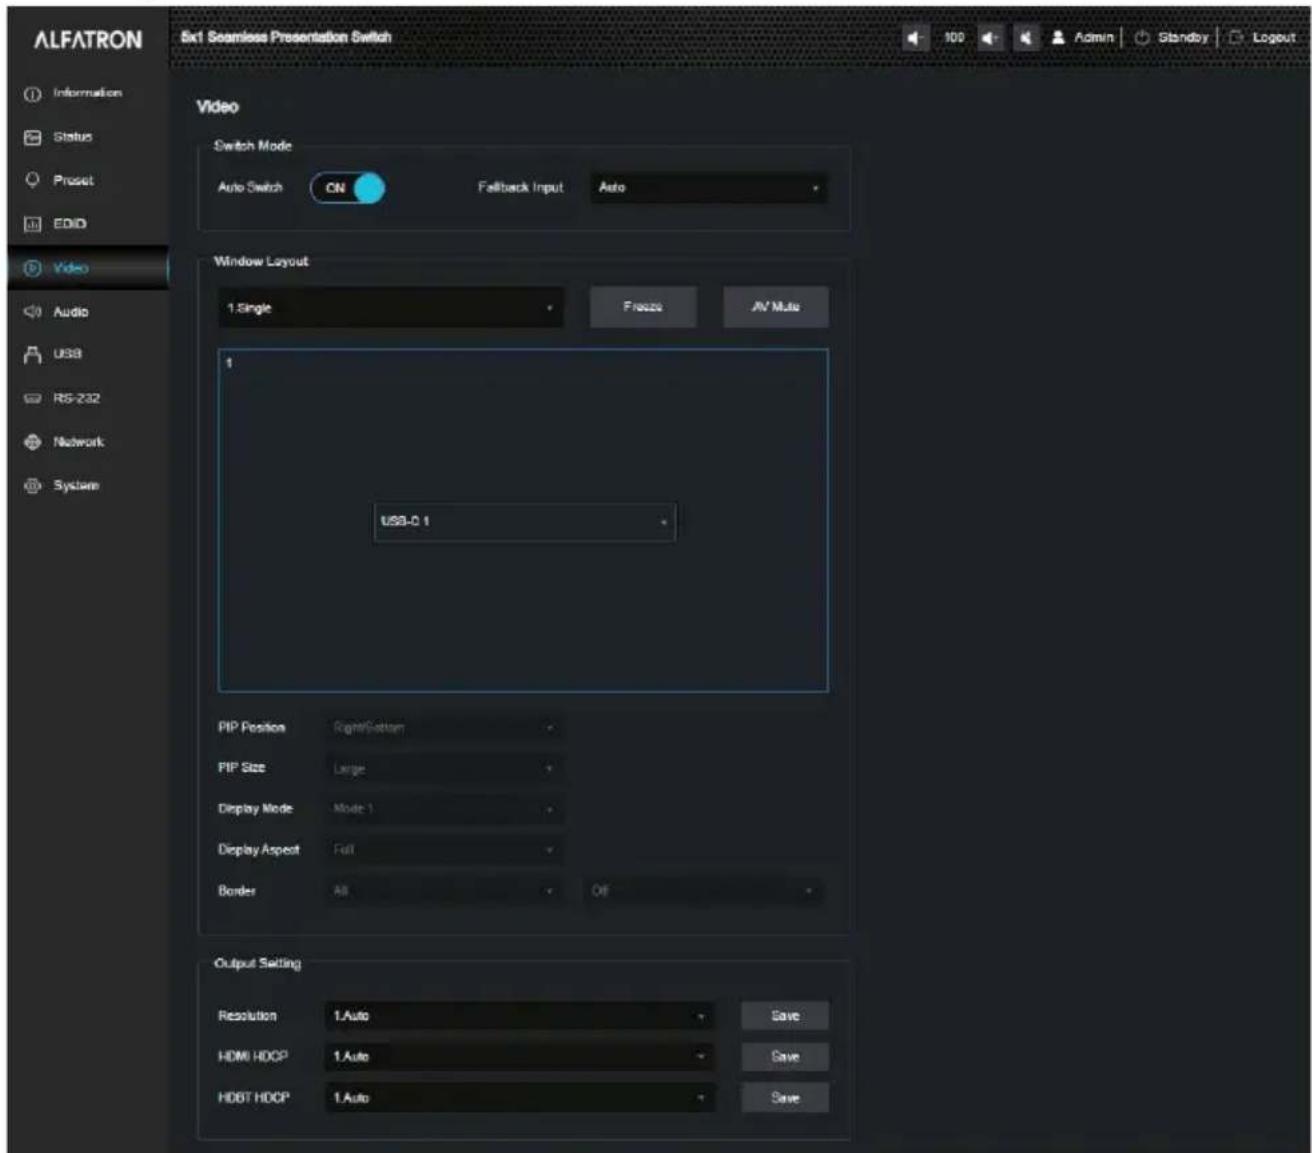Open the output Resolution dropdown

pyautogui.click(x=520, y=1016)
